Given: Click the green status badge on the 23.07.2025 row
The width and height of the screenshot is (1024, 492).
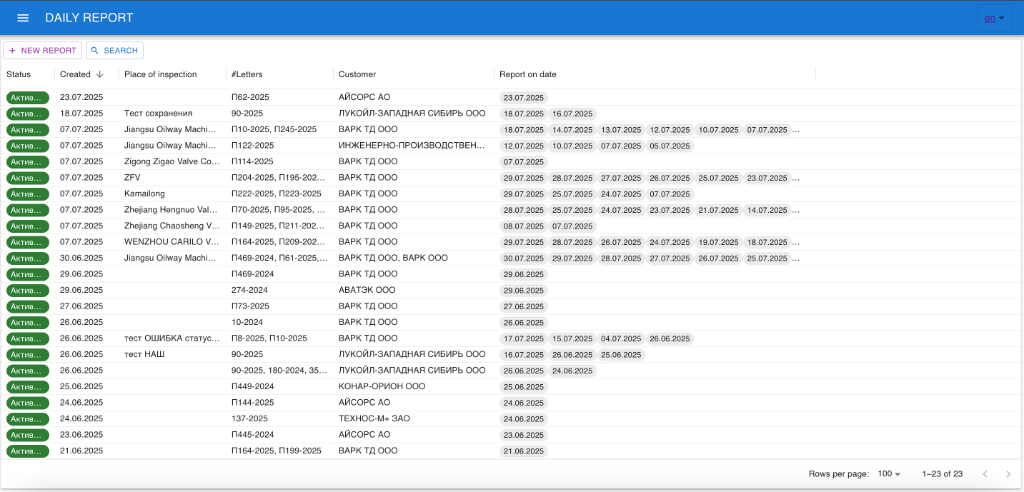Looking at the screenshot, I should (x=27, y=98).
